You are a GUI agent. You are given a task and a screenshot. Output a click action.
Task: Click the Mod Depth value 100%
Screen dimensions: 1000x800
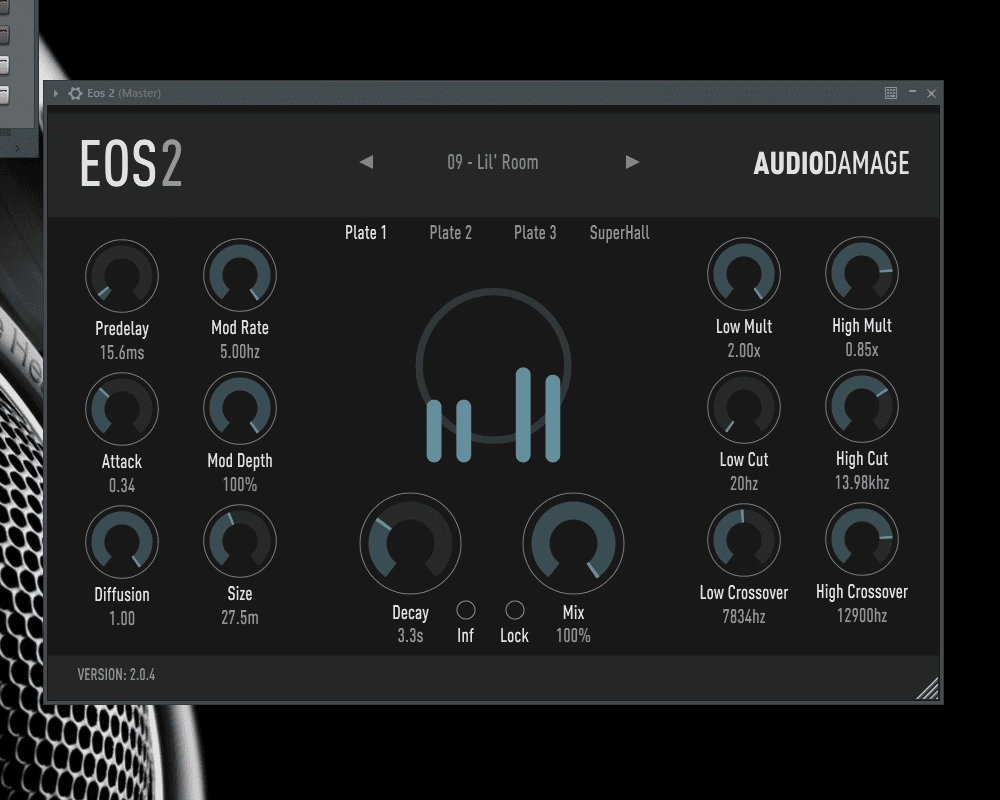[240, 485]
